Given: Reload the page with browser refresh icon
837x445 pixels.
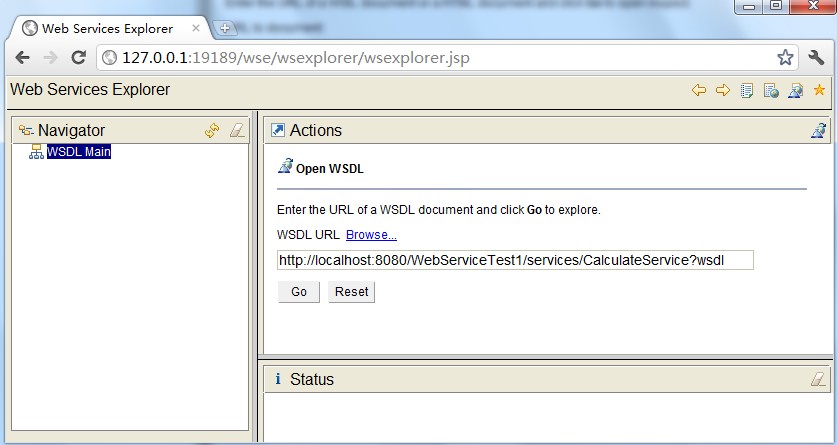Looking at the screenshot, I should pos(78,57).
